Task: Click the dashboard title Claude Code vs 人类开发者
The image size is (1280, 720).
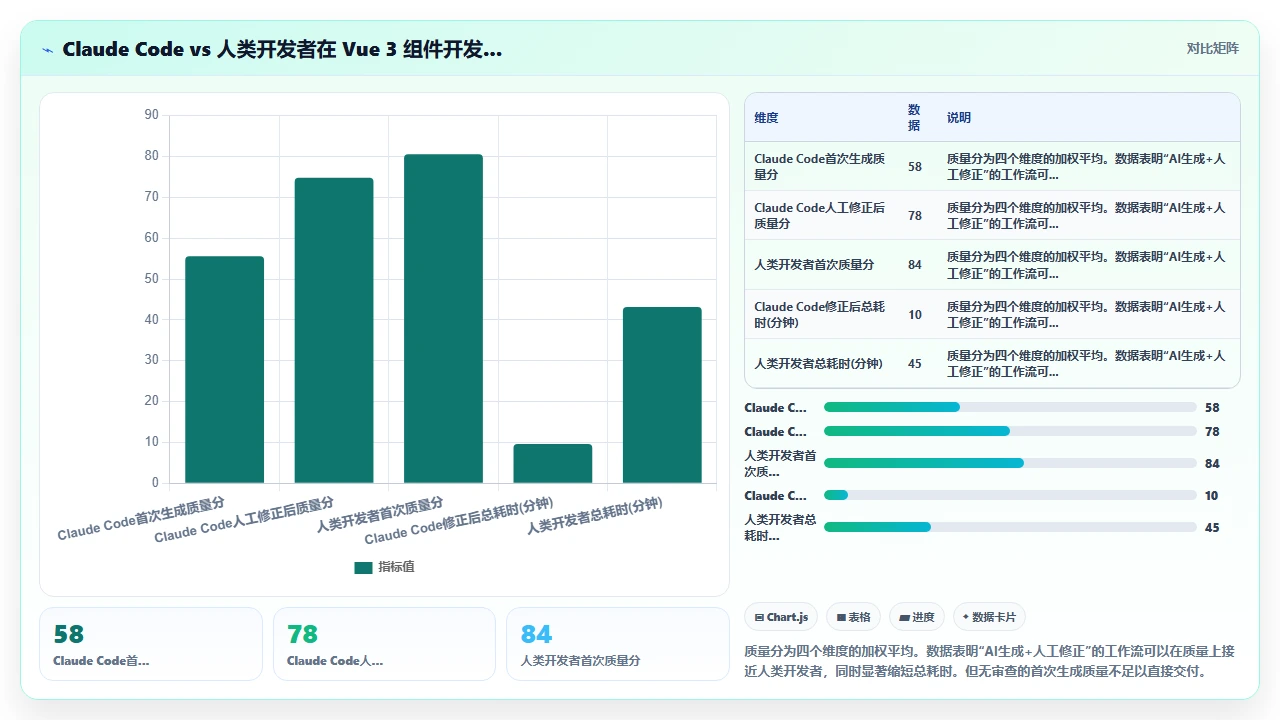Action: [282, 49]
